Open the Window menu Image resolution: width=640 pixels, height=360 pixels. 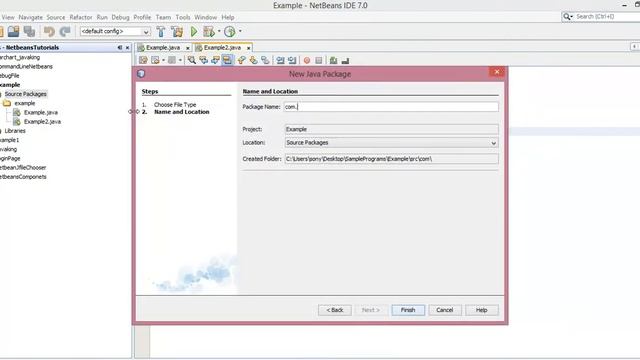[205, 17]
